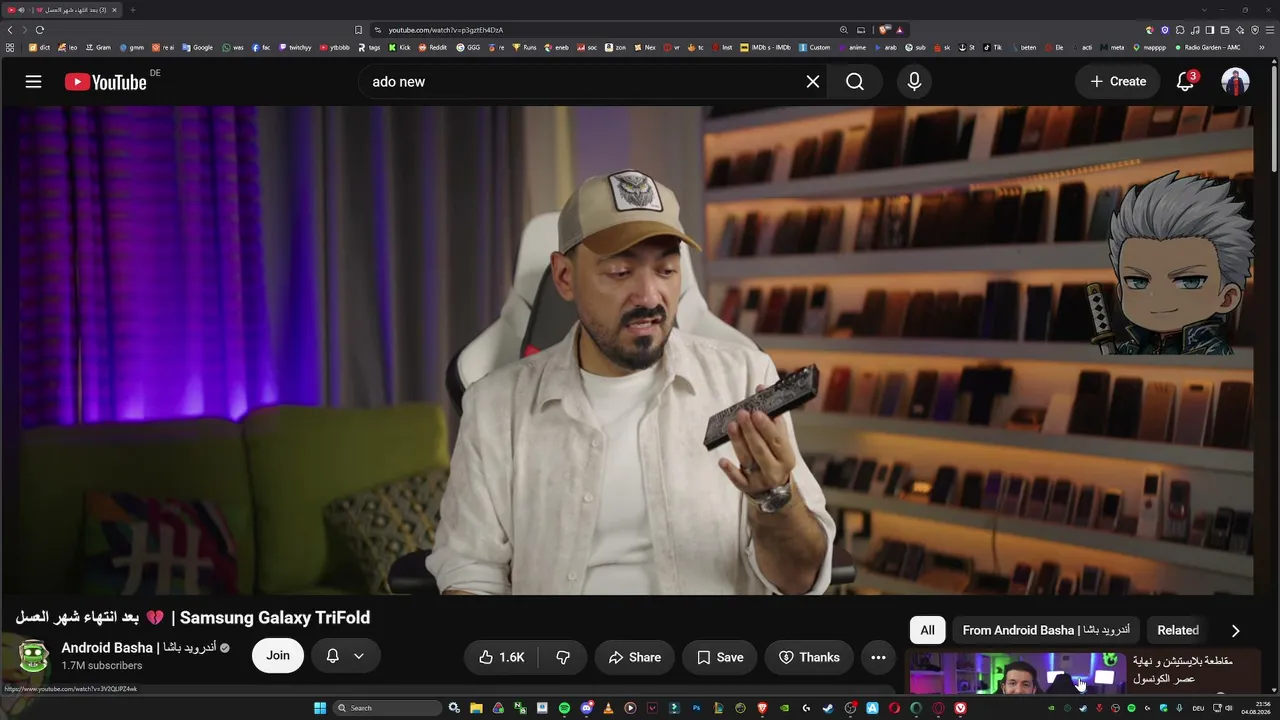This screenshot has height=720, width=1280.
Task: Open the Brave Shields lion icon
Action: (x=885, y=30)
